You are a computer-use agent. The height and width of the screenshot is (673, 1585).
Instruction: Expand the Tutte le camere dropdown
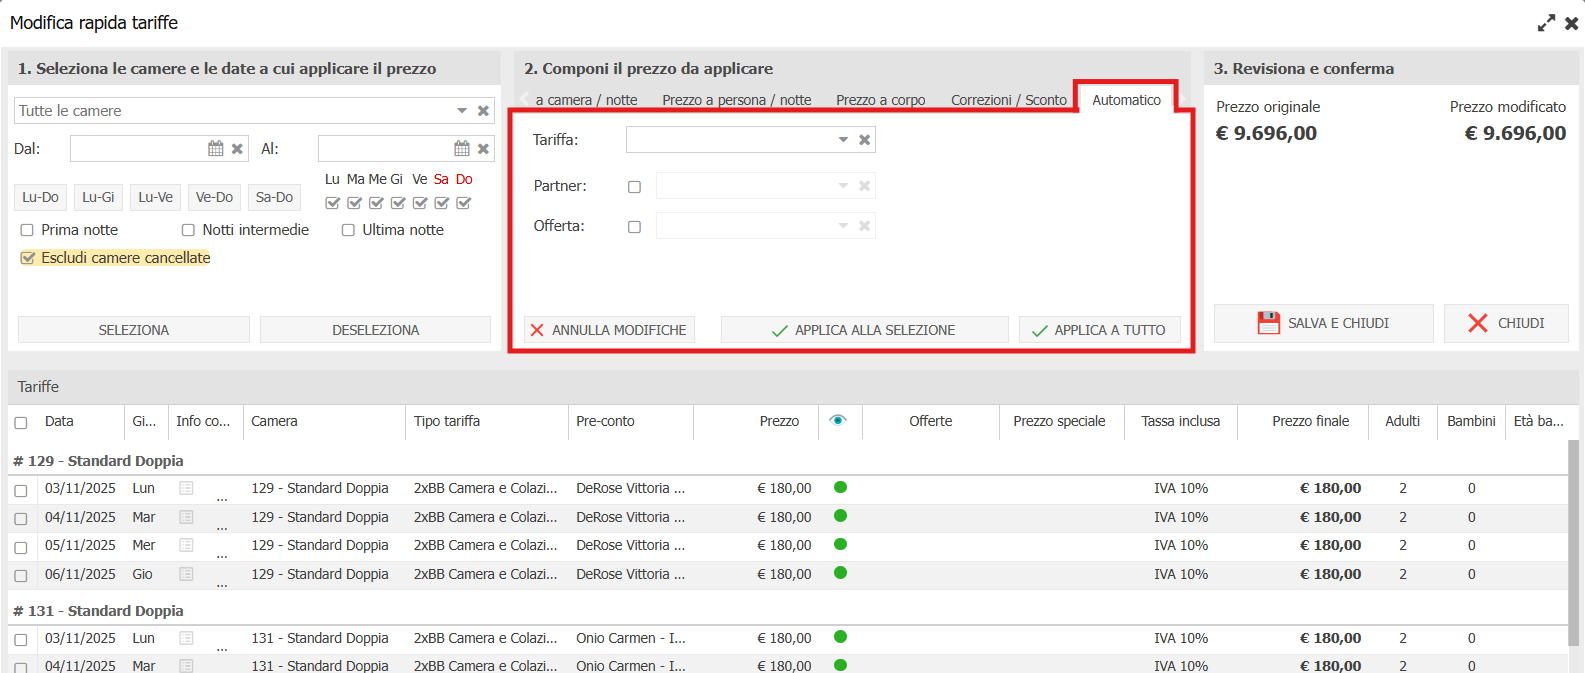(462, 111)
